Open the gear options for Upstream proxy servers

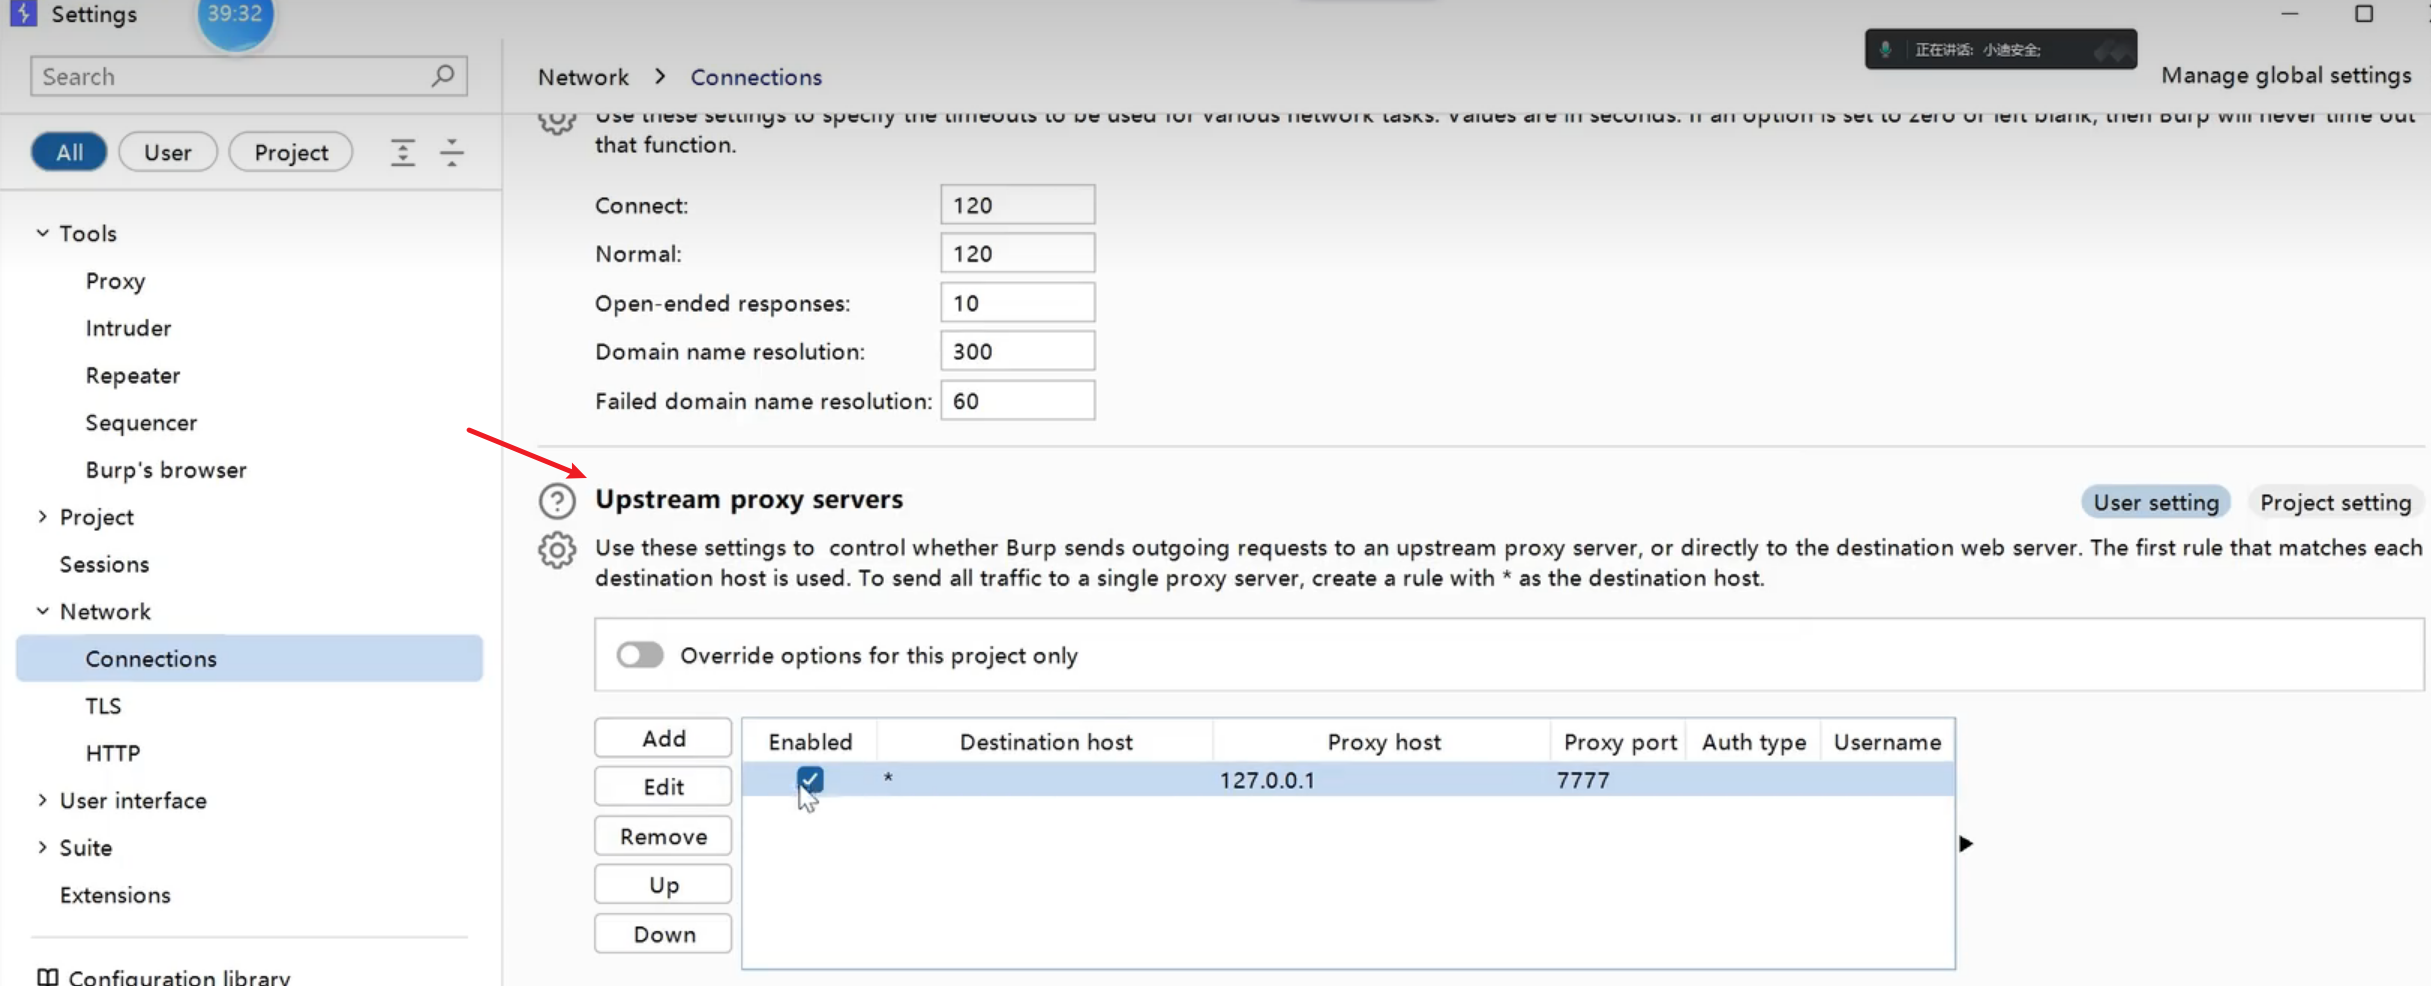[x=557, y=550]
